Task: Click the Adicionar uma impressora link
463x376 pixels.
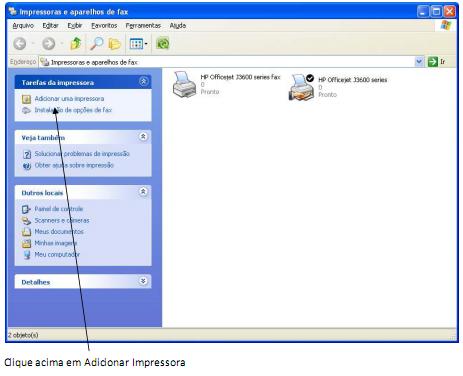Action: click(x=69, y=99)
